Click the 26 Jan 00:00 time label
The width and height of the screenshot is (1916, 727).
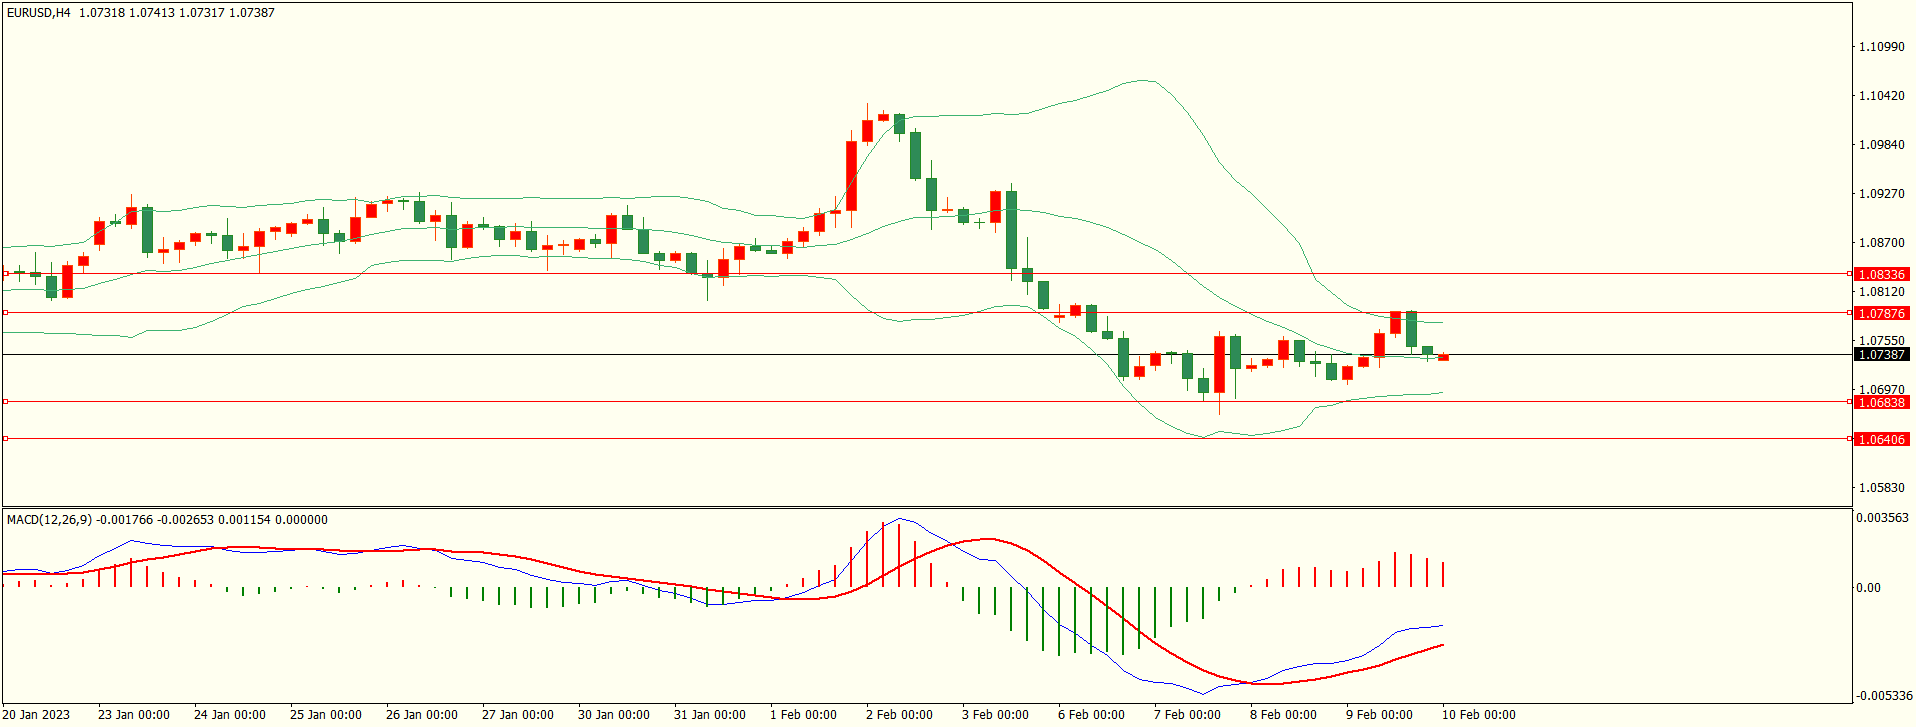(x=422, y=714)
